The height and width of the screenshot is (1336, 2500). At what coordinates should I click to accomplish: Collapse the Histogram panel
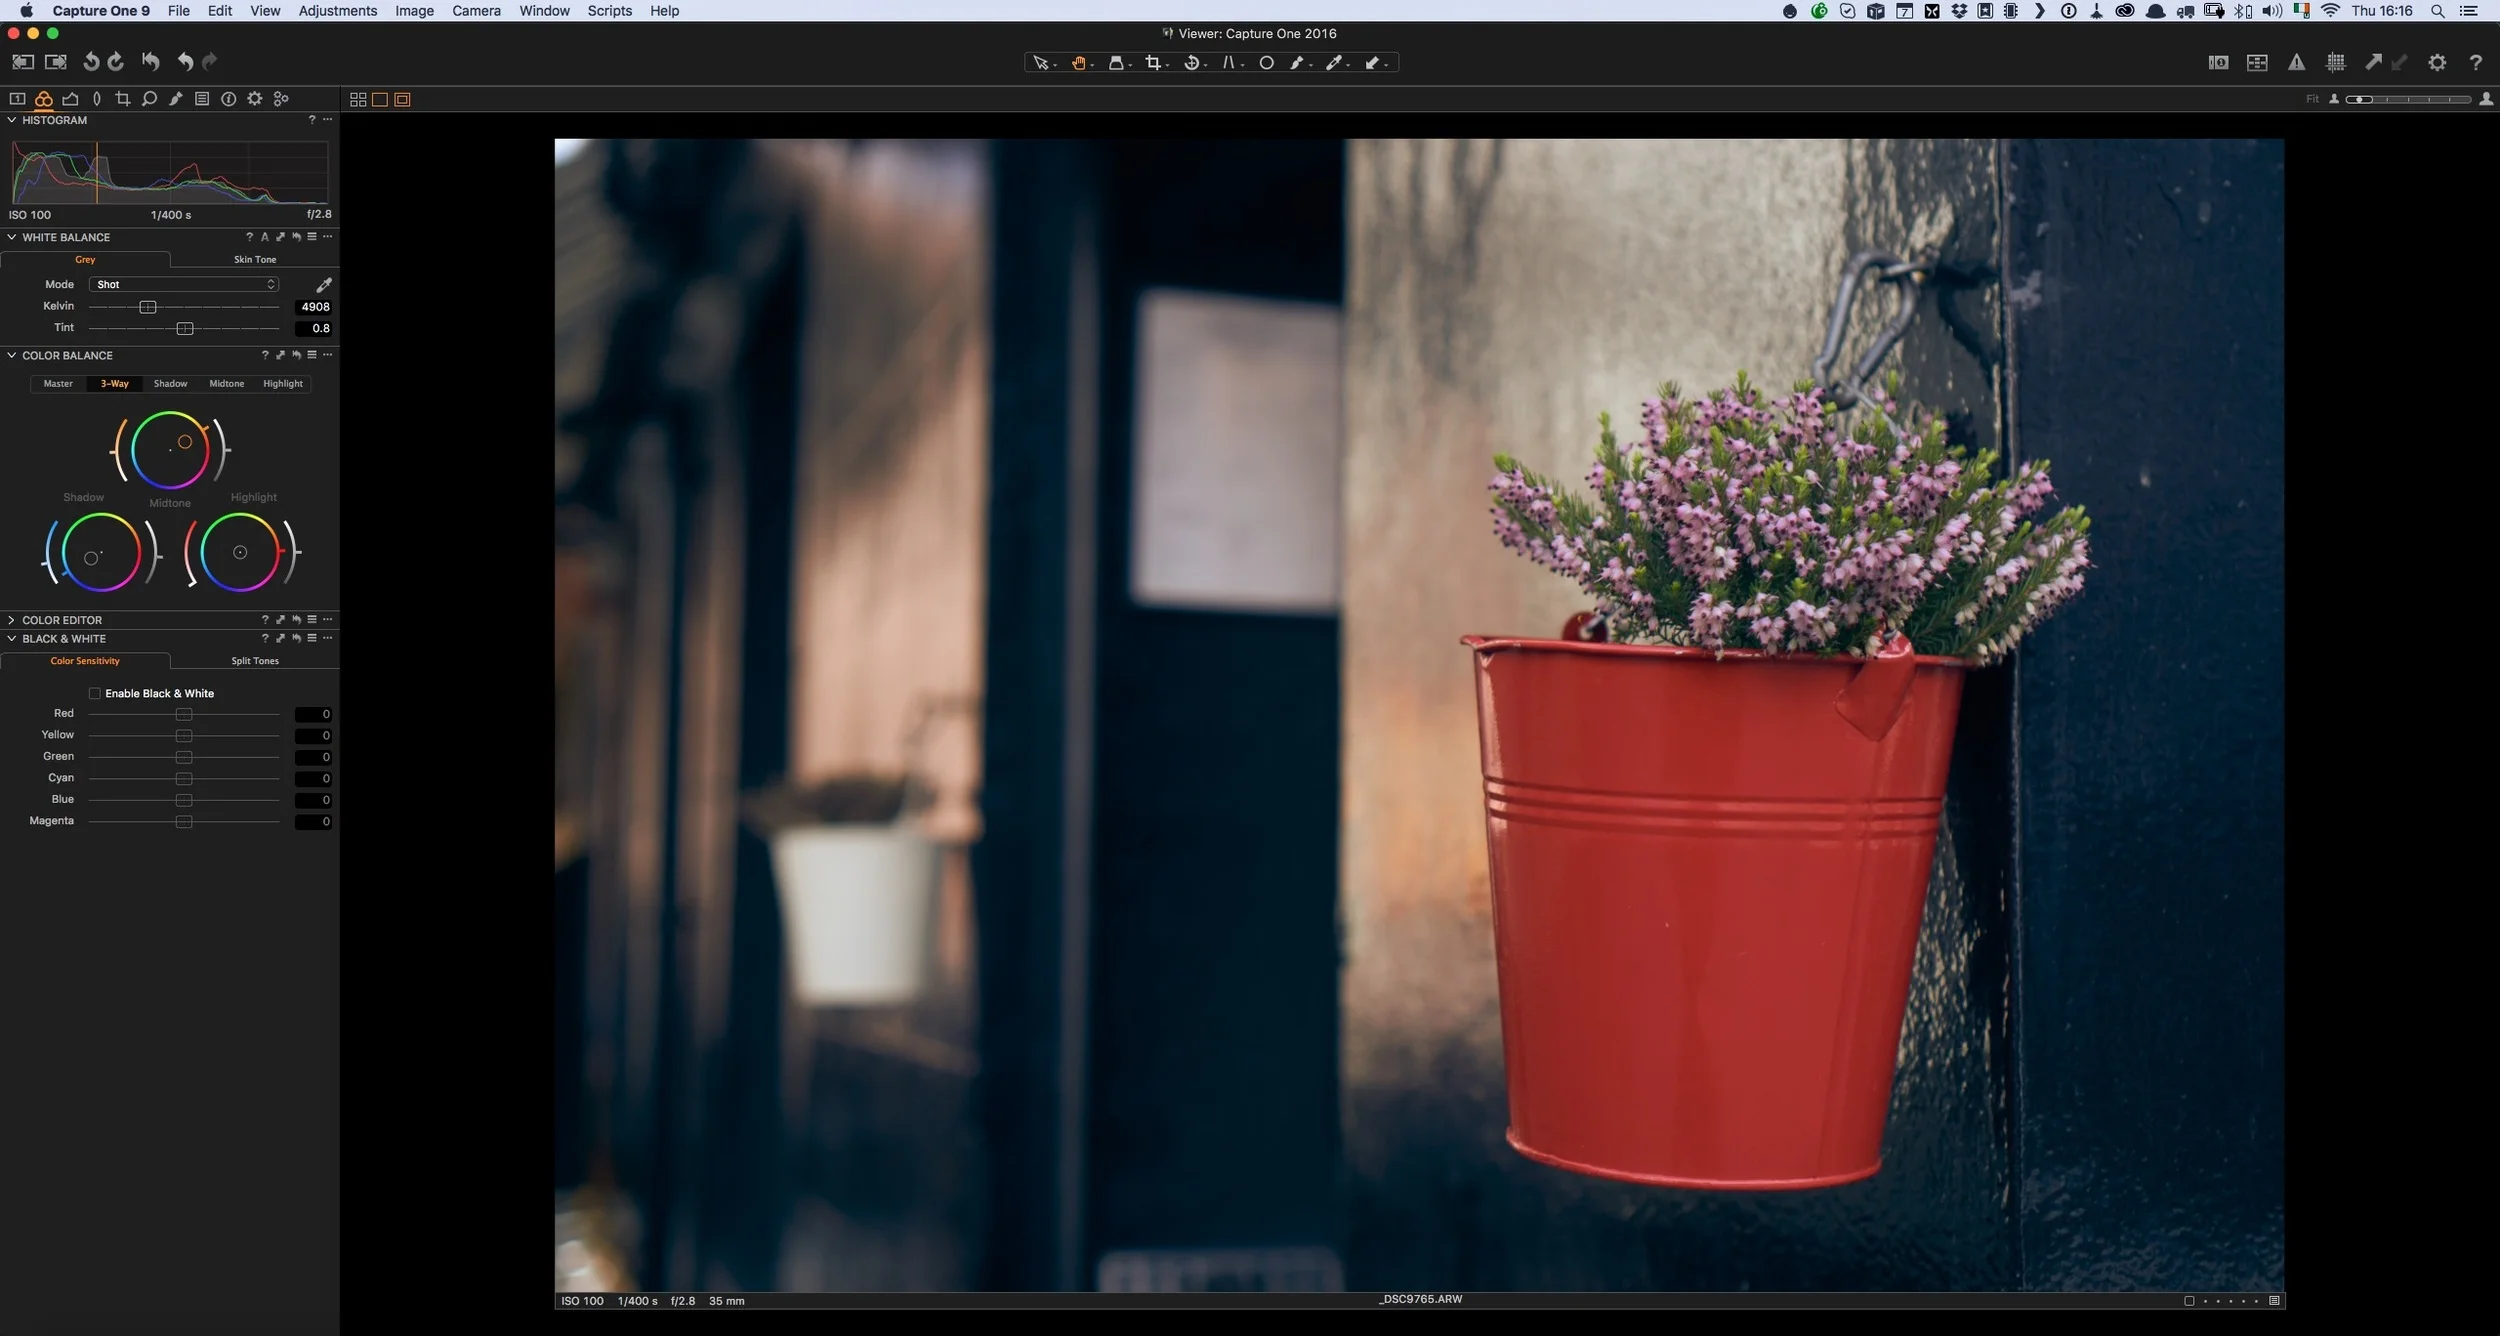tap(11, 120)
